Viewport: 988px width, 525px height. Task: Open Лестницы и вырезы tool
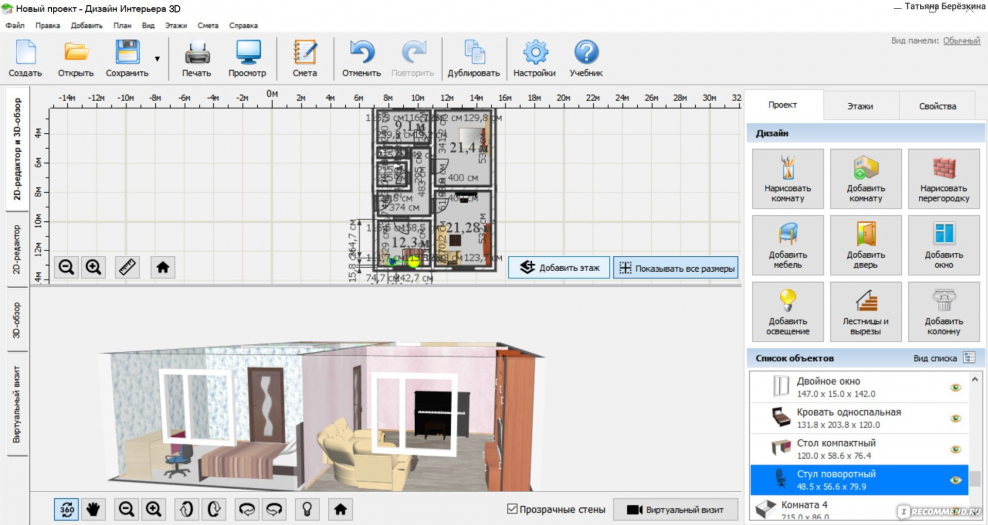(x=865, y=310)
